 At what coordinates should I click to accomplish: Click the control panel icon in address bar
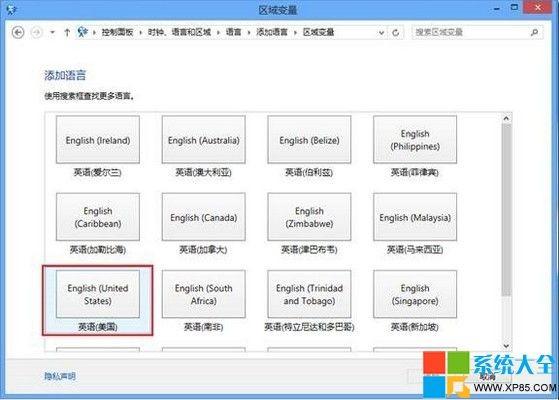point(82,32)
